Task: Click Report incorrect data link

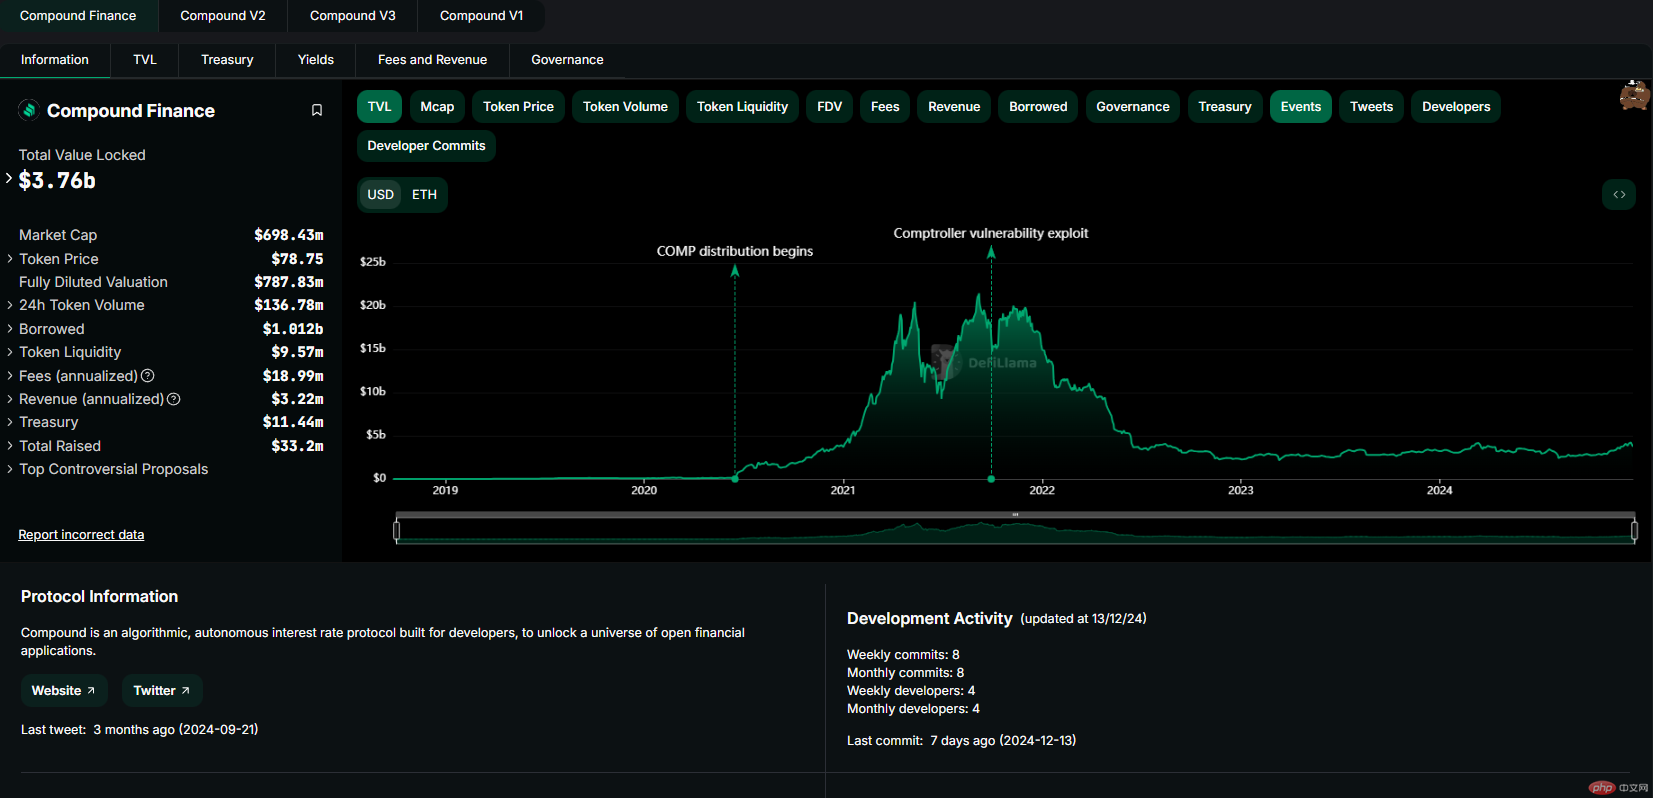Action: pos(81,535)
